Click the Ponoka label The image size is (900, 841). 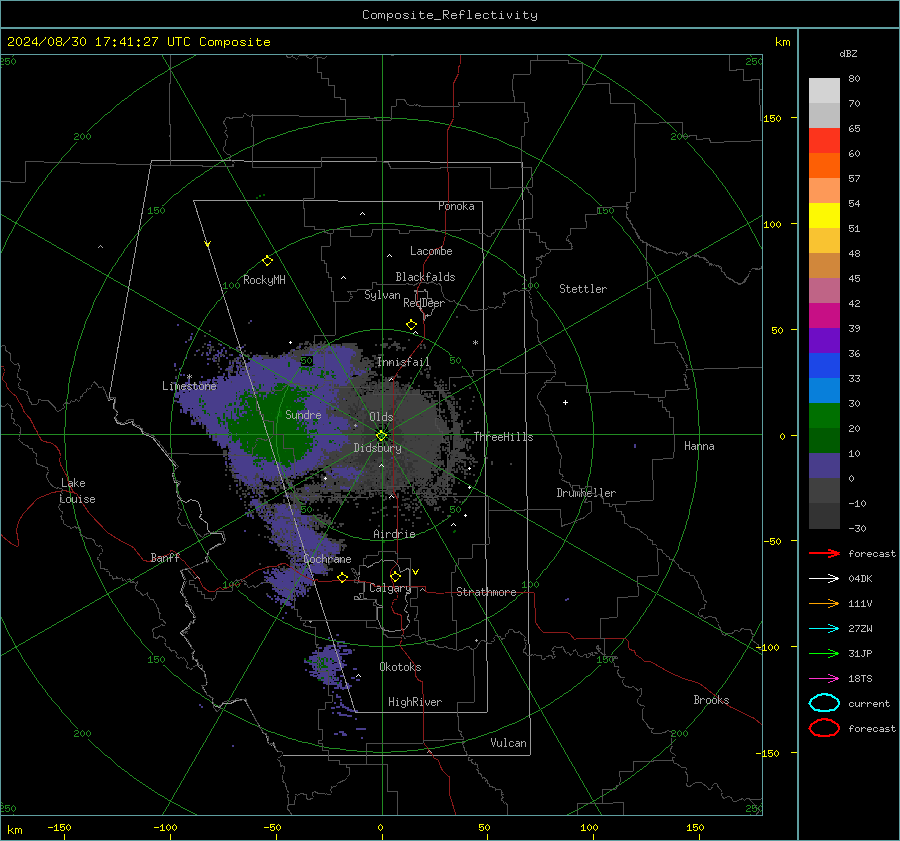456,206
